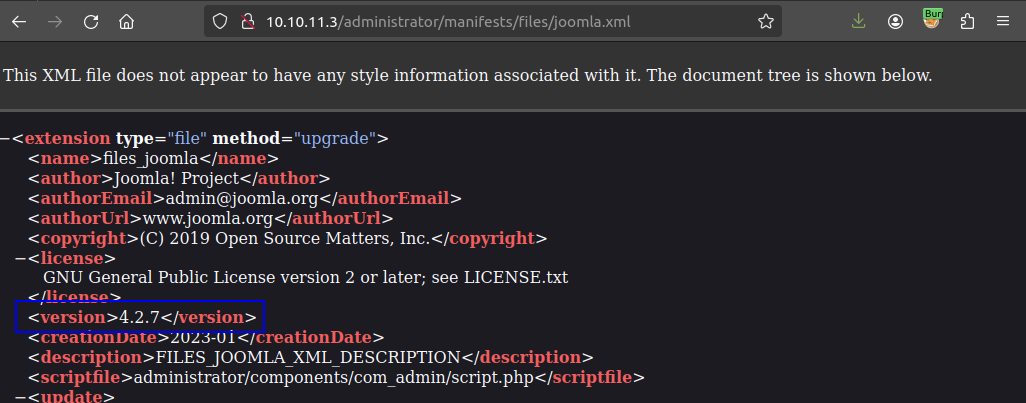Image resolution: width=1026 pixels, height=403 pixels.
Task: Open the browser home page
Action: click(x=126, y=21)
